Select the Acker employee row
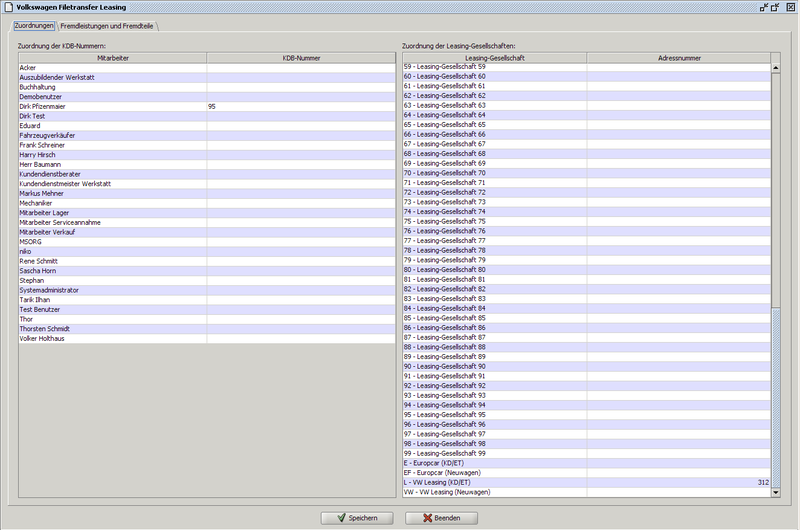The image size is (800, 530). tap(207, 68)
